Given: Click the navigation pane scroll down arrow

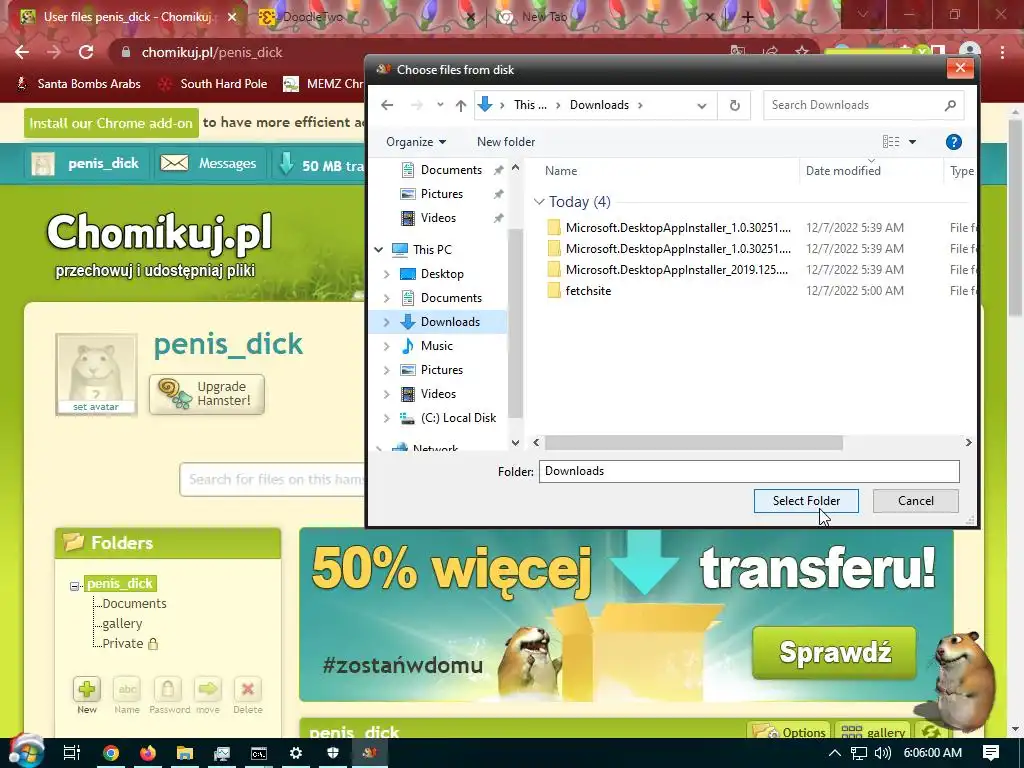Looking at the screenshot, I should click(515, 443).
